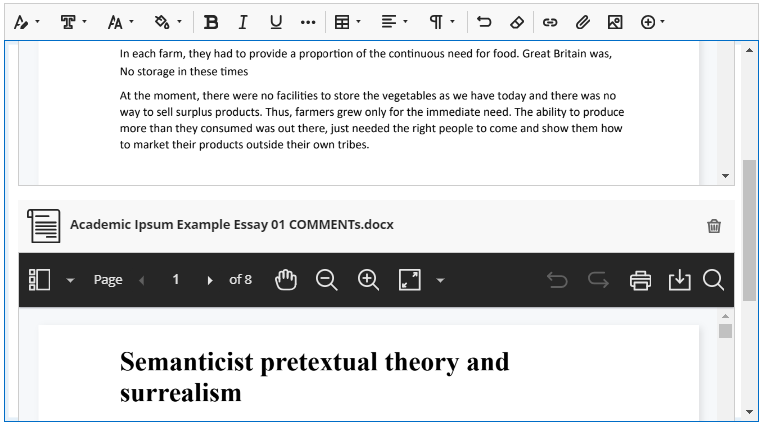Screen dimensions: 763x424
Task: Attach a file with paperclip icon
Action: pos(582,21)
